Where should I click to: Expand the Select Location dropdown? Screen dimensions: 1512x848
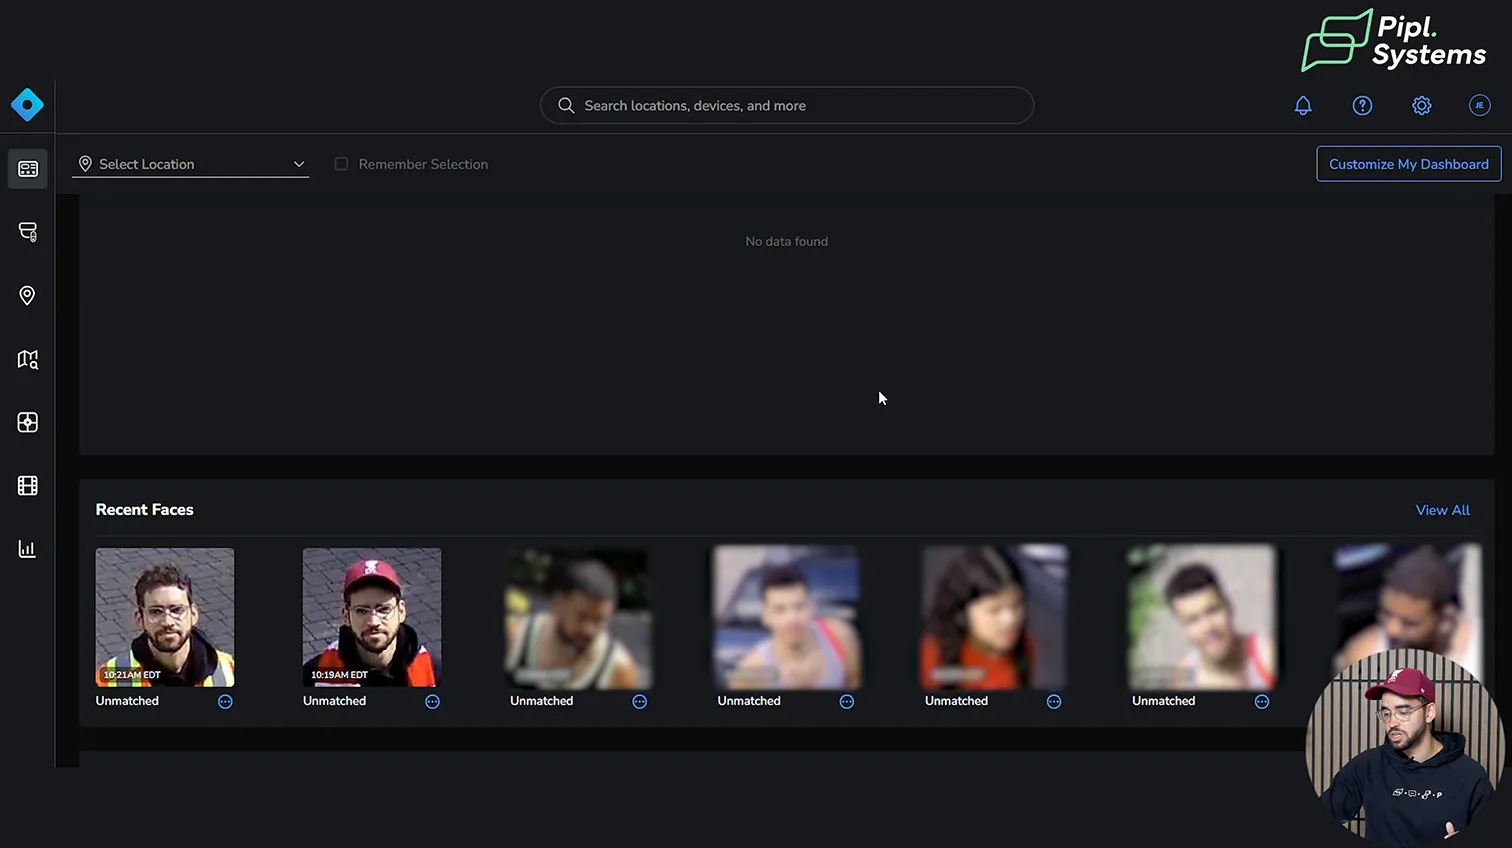[190, 164]
